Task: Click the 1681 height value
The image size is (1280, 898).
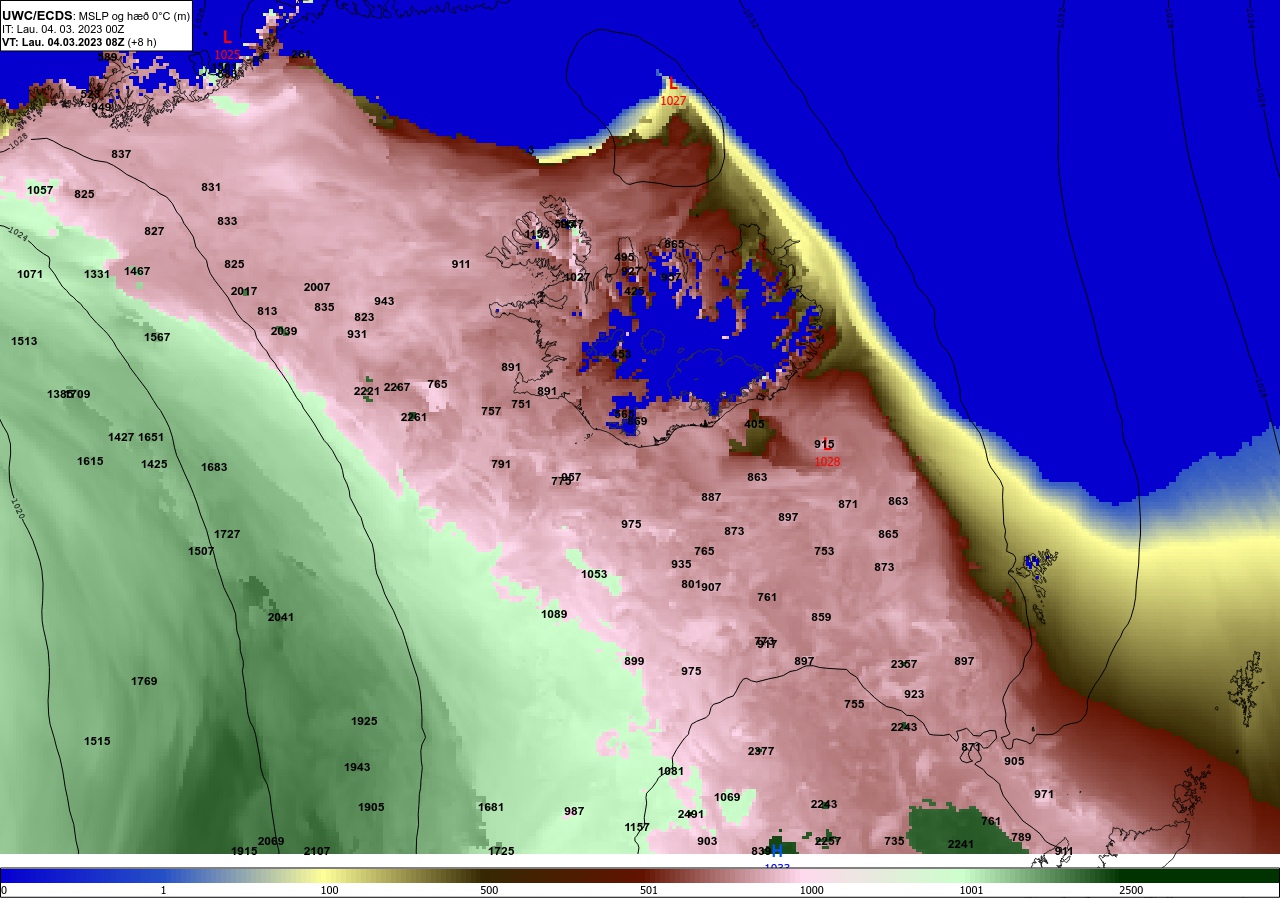Action: (491, 807)
